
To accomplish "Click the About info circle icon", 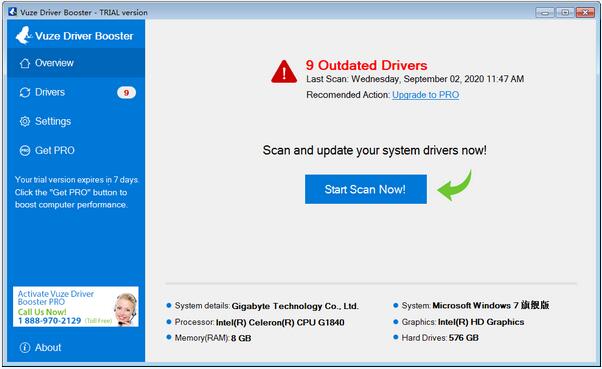I will click(x=25, y=348).
